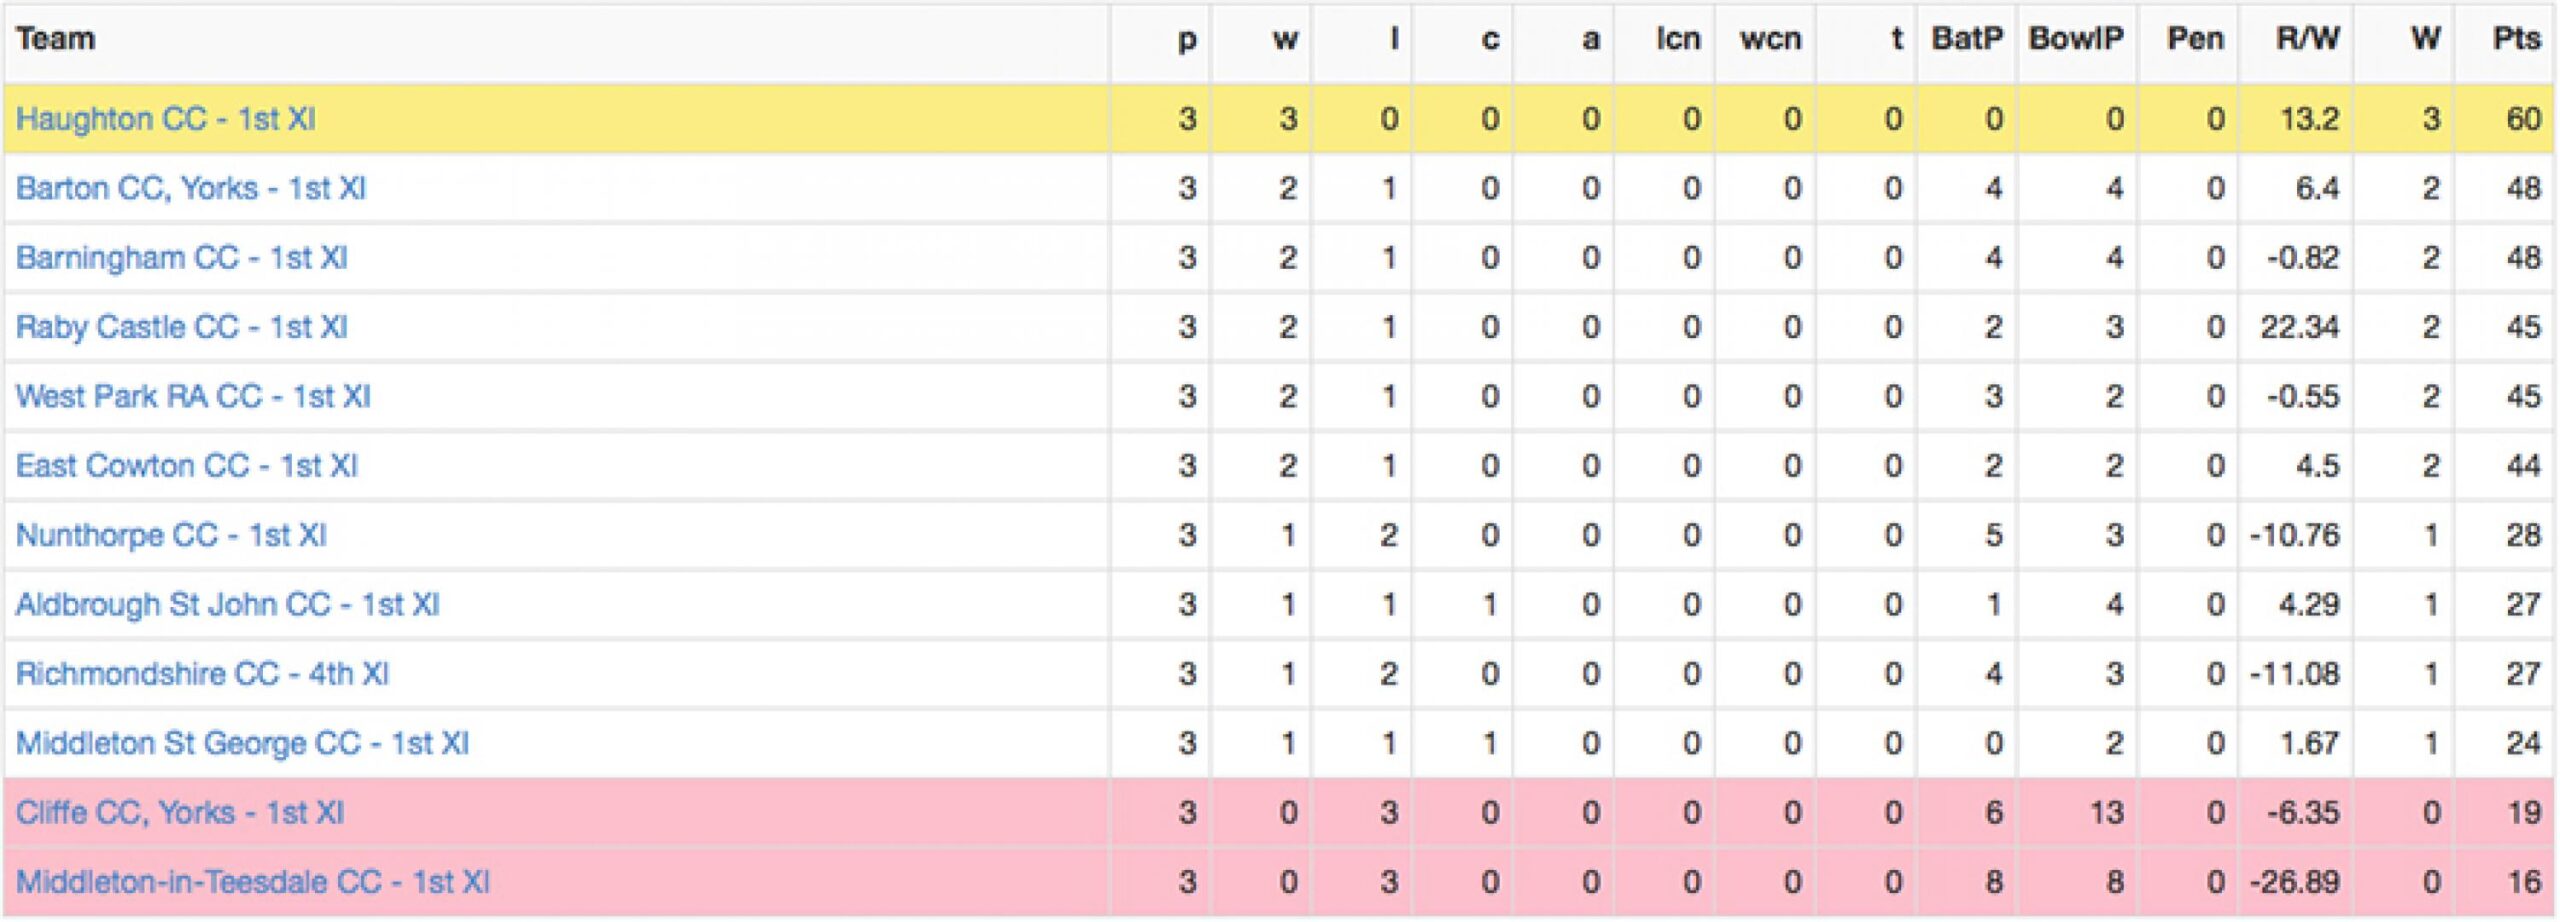Click East Cowton CC - 1st XI

point(187,466)
